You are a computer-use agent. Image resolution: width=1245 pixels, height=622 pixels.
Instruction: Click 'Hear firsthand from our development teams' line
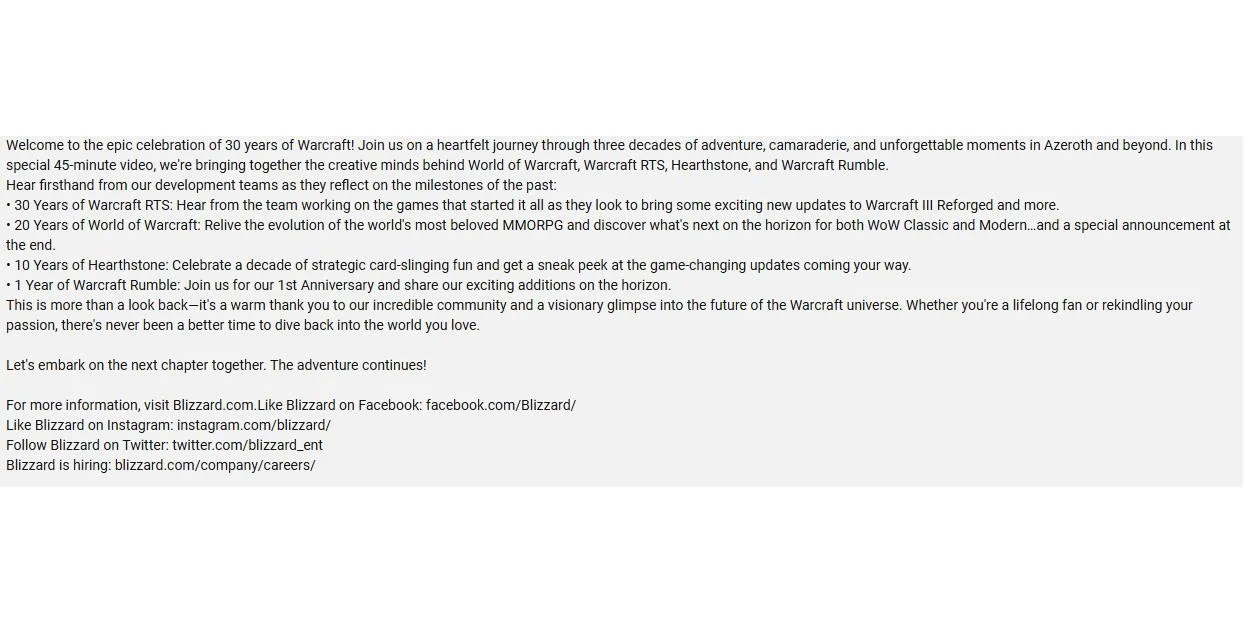pyautogui.click(x=281, y=185)
